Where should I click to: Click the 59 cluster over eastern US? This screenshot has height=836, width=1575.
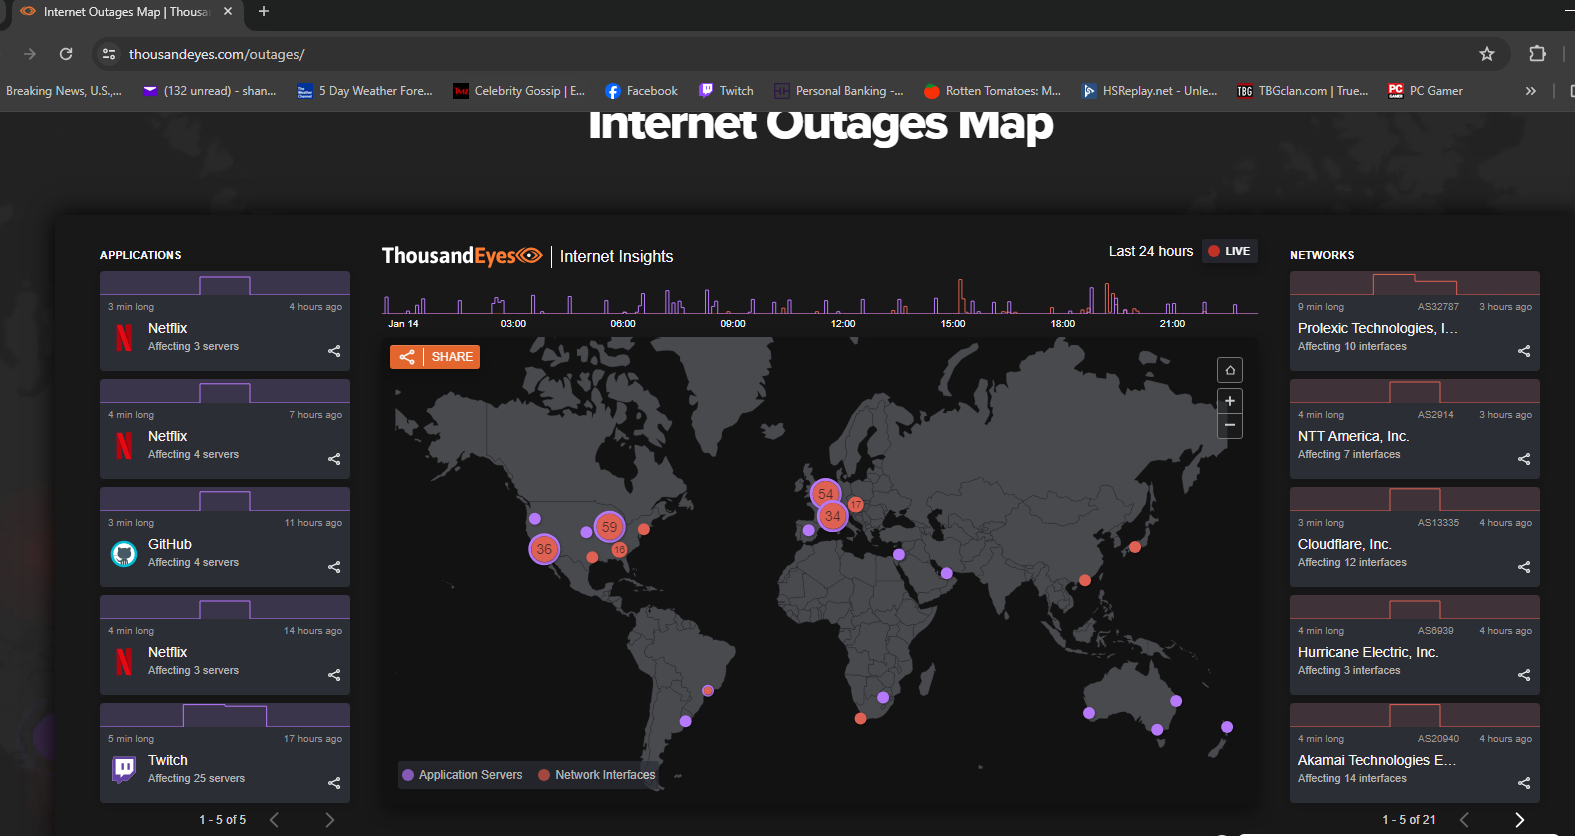(x=609, y=526)
